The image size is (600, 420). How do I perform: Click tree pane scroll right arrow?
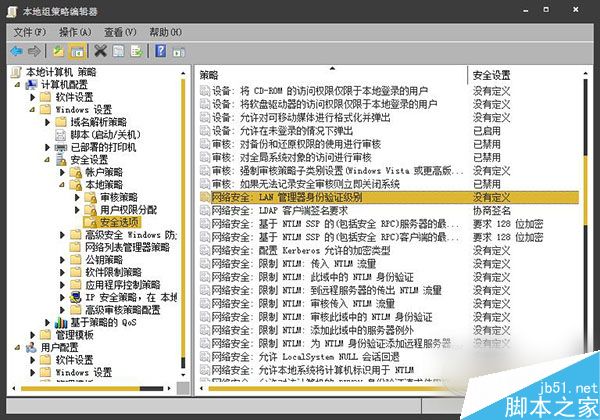tap(169, 389)
